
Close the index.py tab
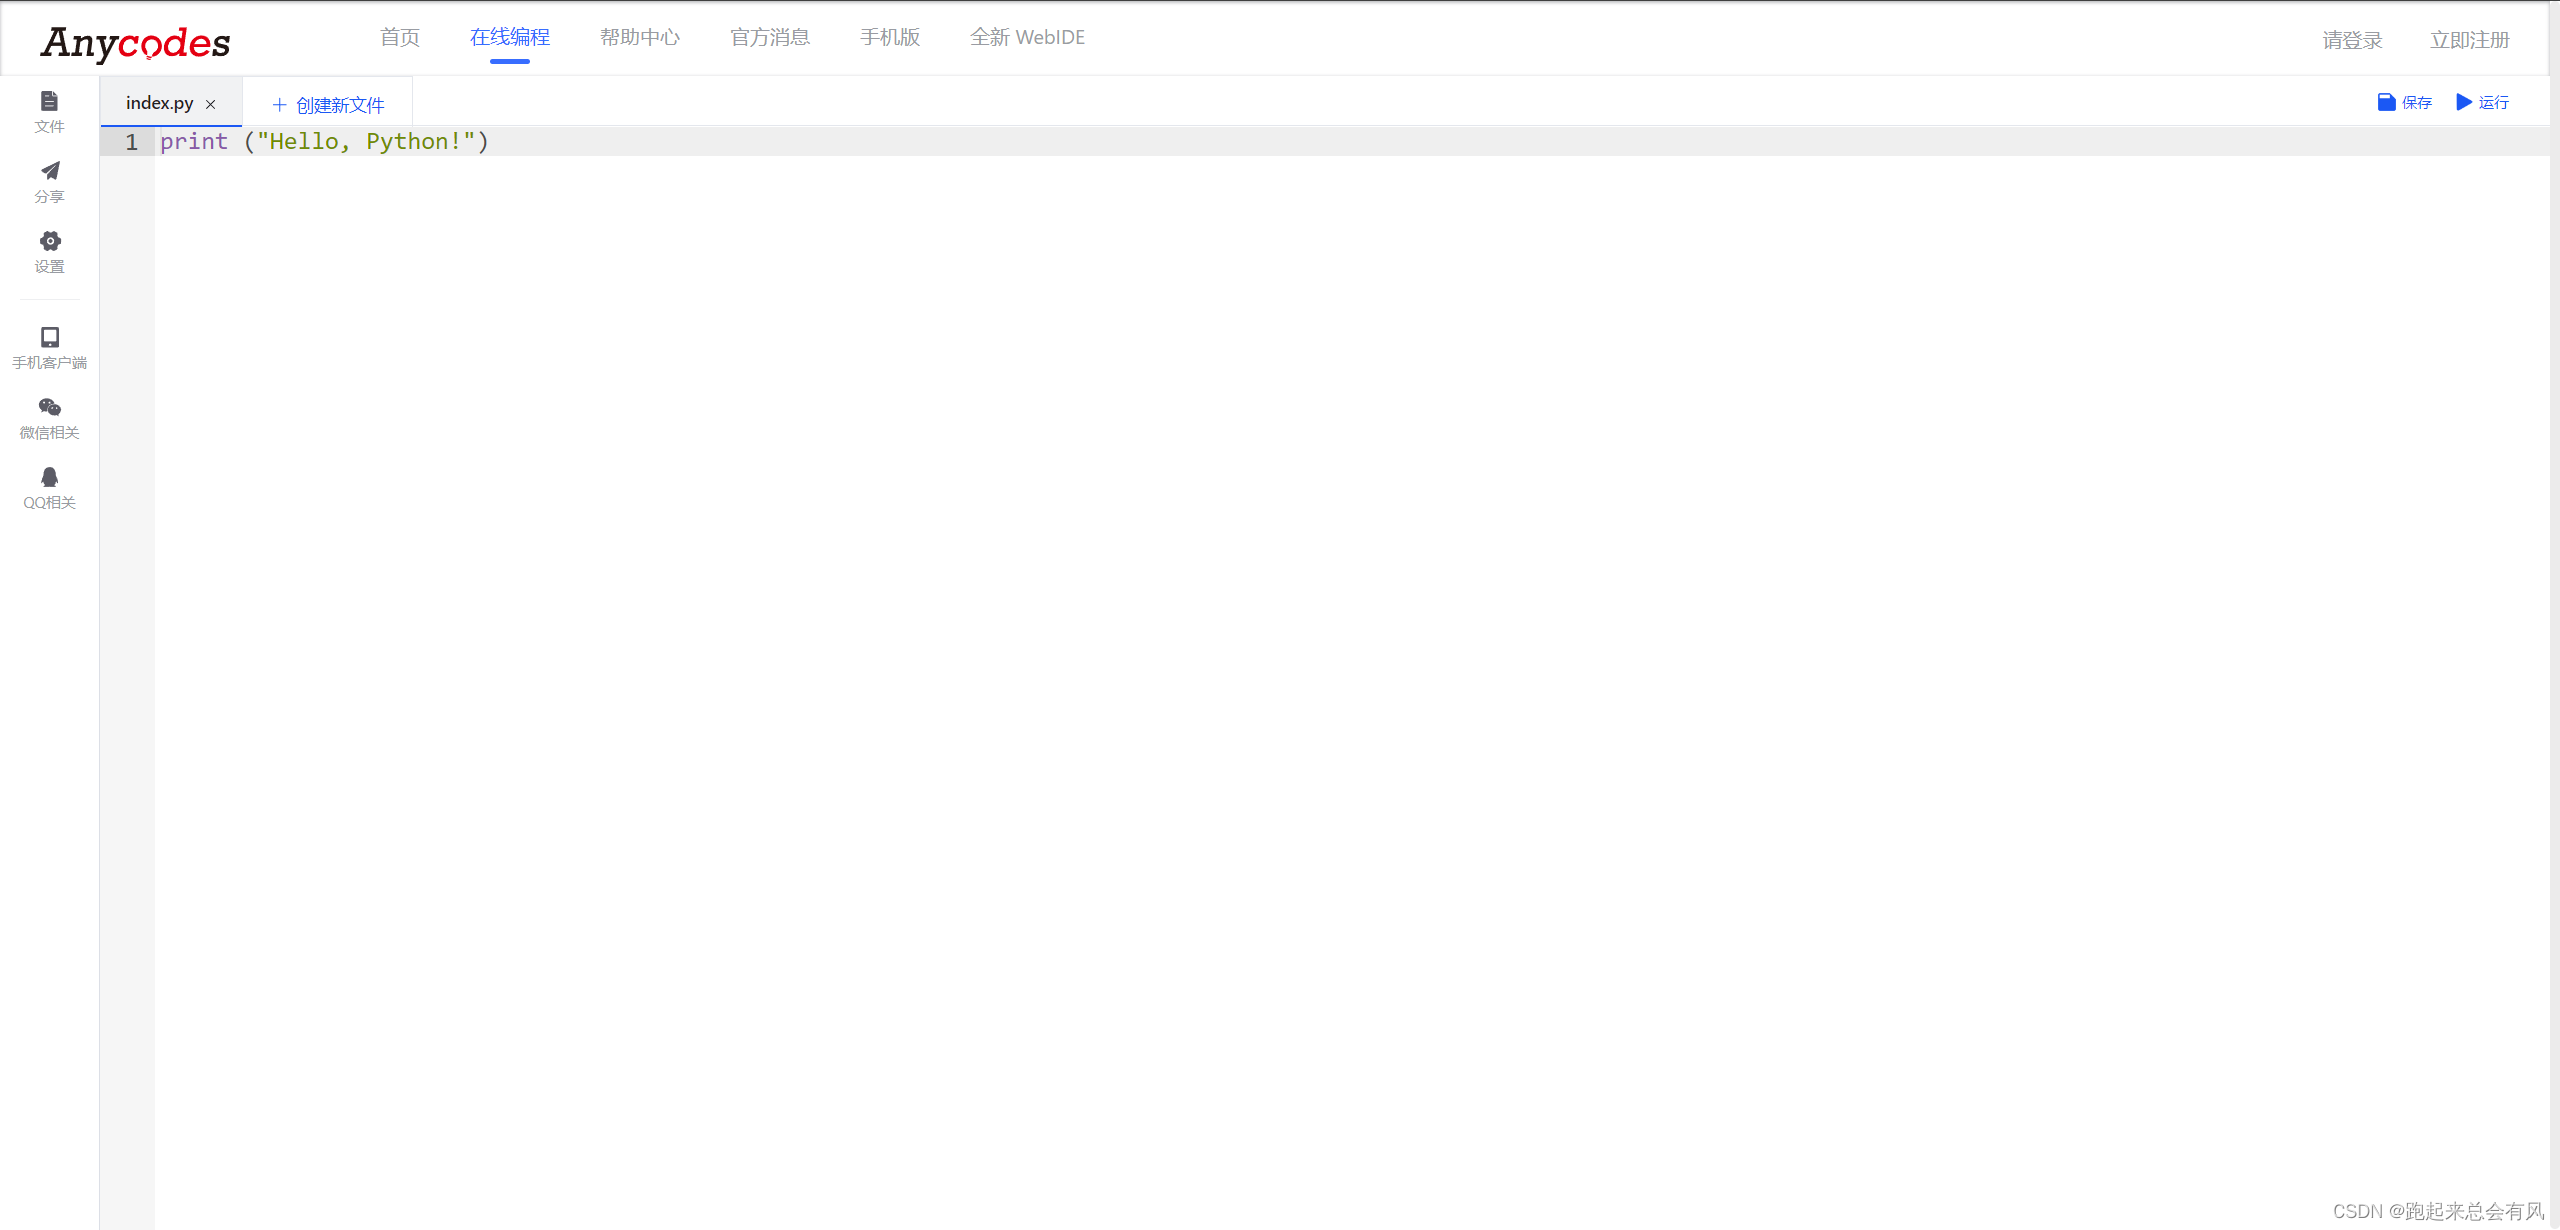click(211, 104)
